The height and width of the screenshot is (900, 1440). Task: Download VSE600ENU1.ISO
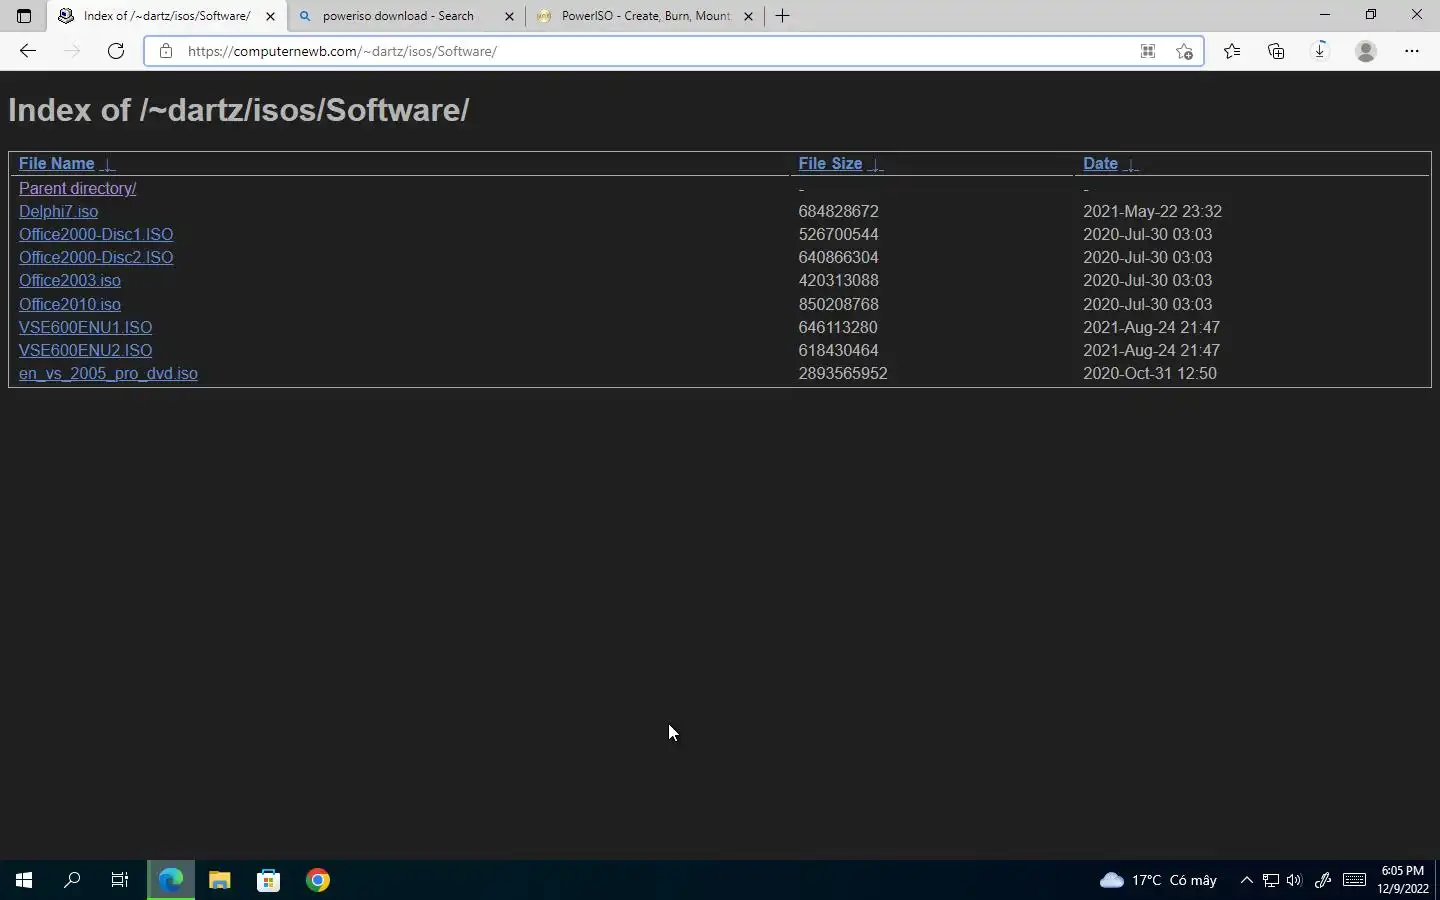(85, 327)
